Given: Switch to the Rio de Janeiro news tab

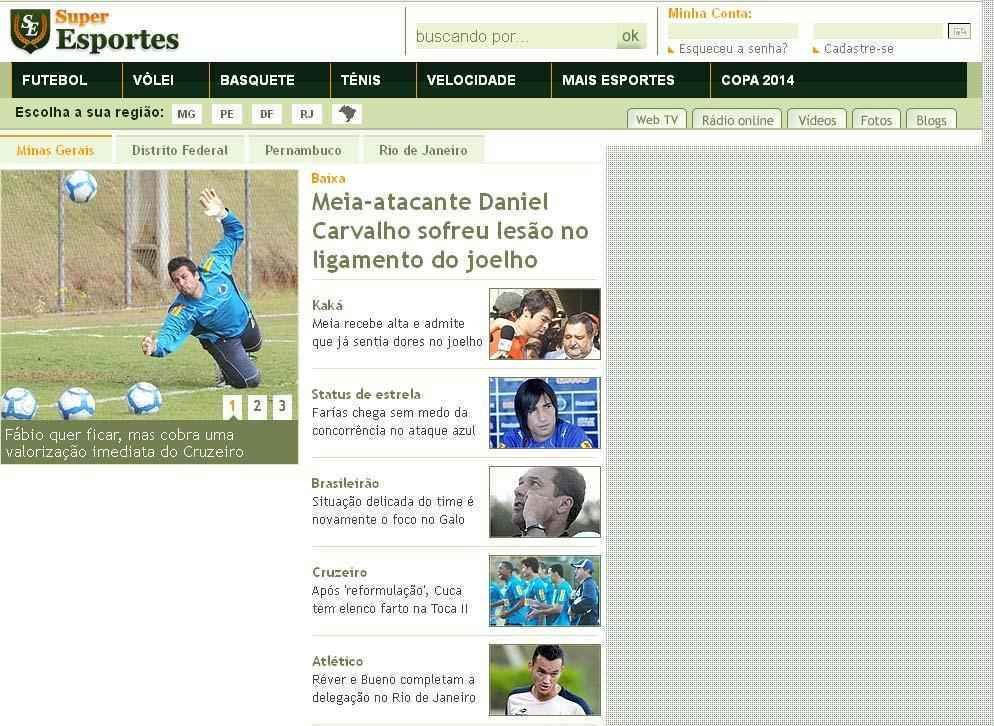Looking at the screenshot, I should point(424,150).
